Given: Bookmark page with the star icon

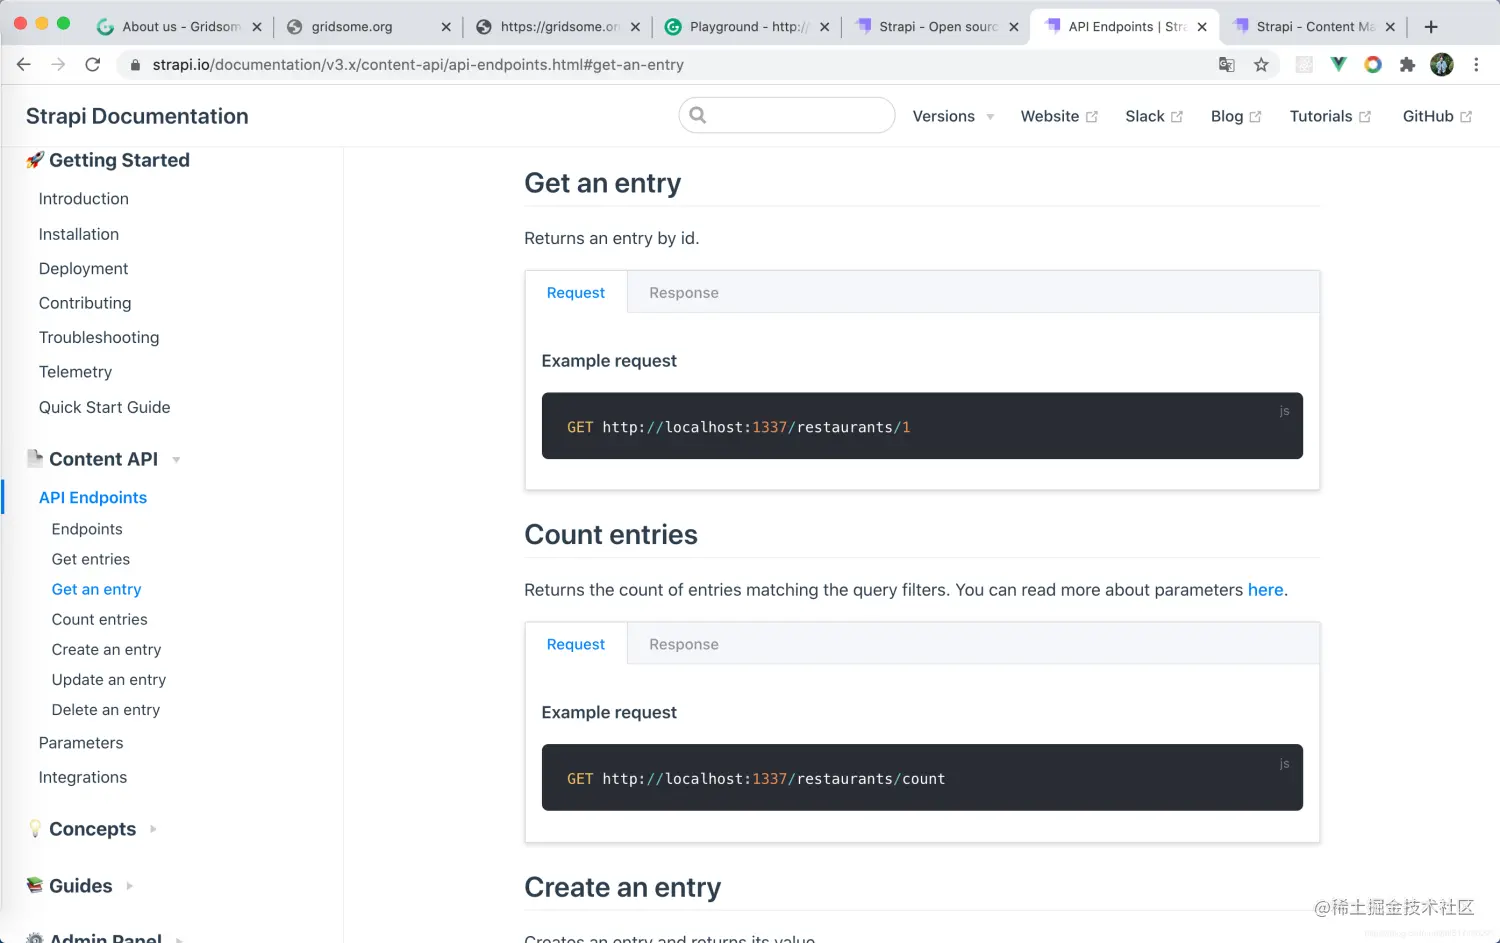Looking at the screenshot, I should point(1261,64).
